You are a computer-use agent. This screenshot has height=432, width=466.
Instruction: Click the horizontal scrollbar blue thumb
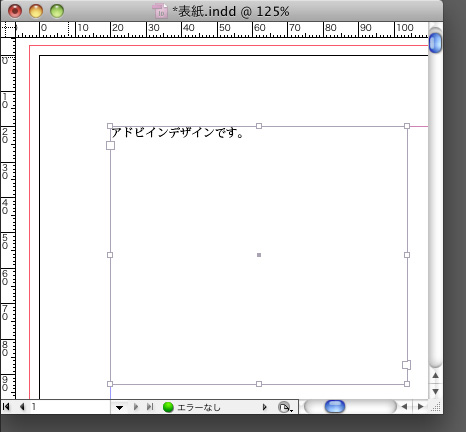coord(335,407)
